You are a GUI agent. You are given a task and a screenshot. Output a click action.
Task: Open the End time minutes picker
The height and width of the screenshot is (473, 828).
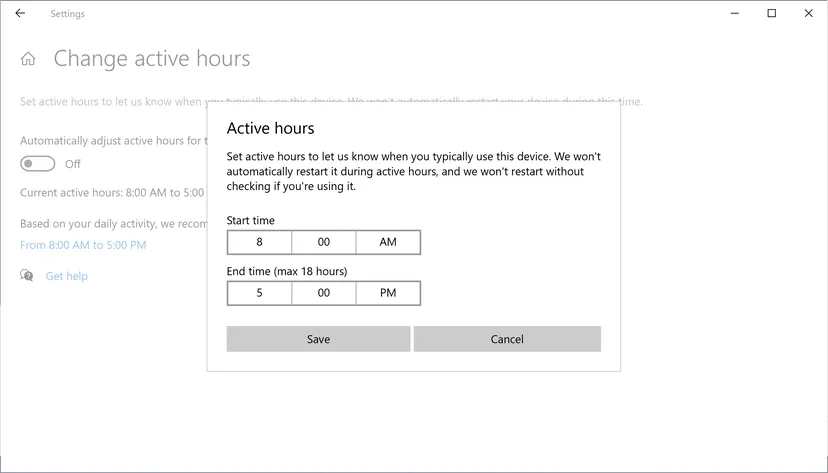323,293
